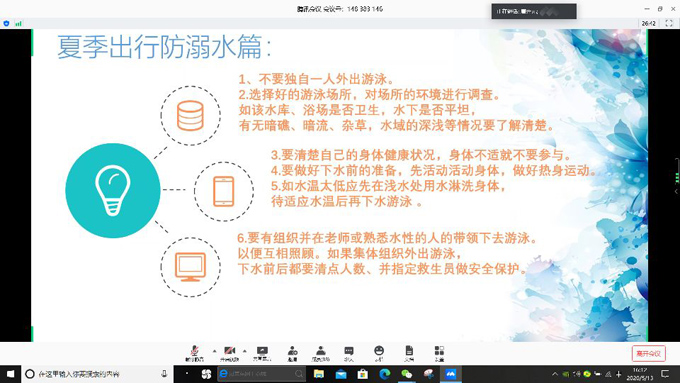Open WeChat from the Windows taskbar
The height and width of the screenshot is (383, 680).
(406, 374)
